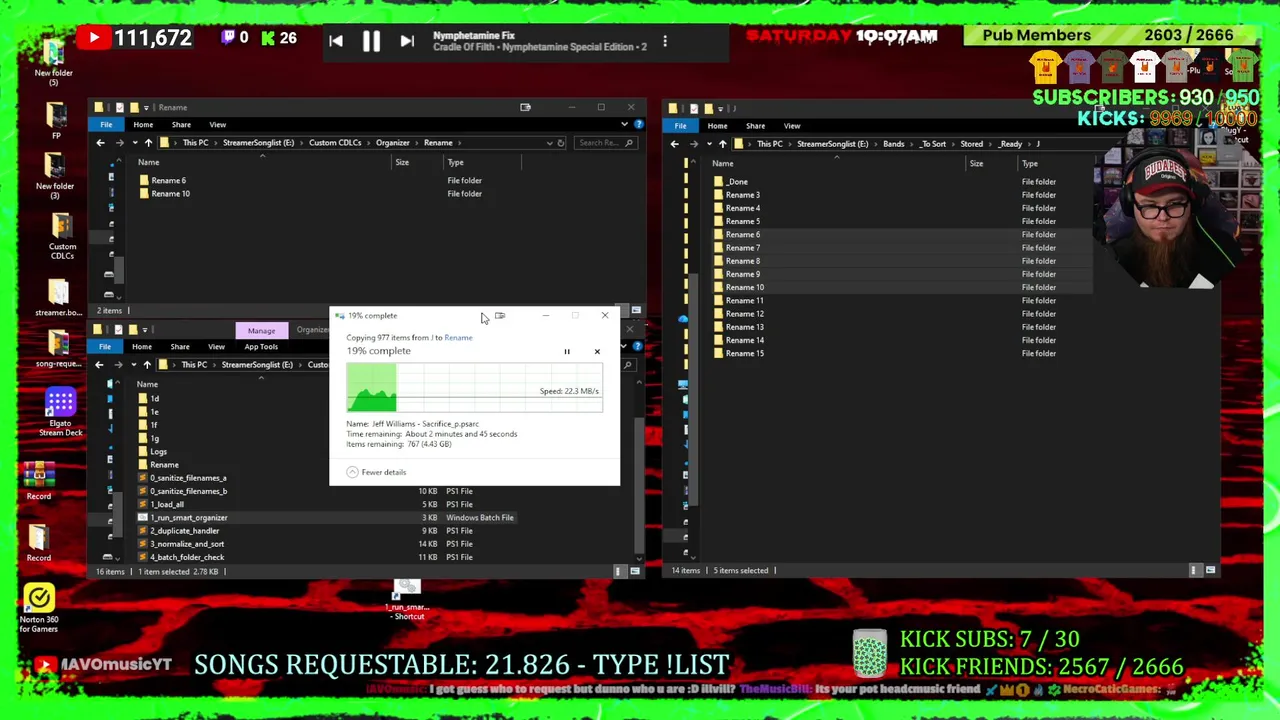Skip to the previous track in media overlay
The image size is (1280, 720).
(336, 41)
